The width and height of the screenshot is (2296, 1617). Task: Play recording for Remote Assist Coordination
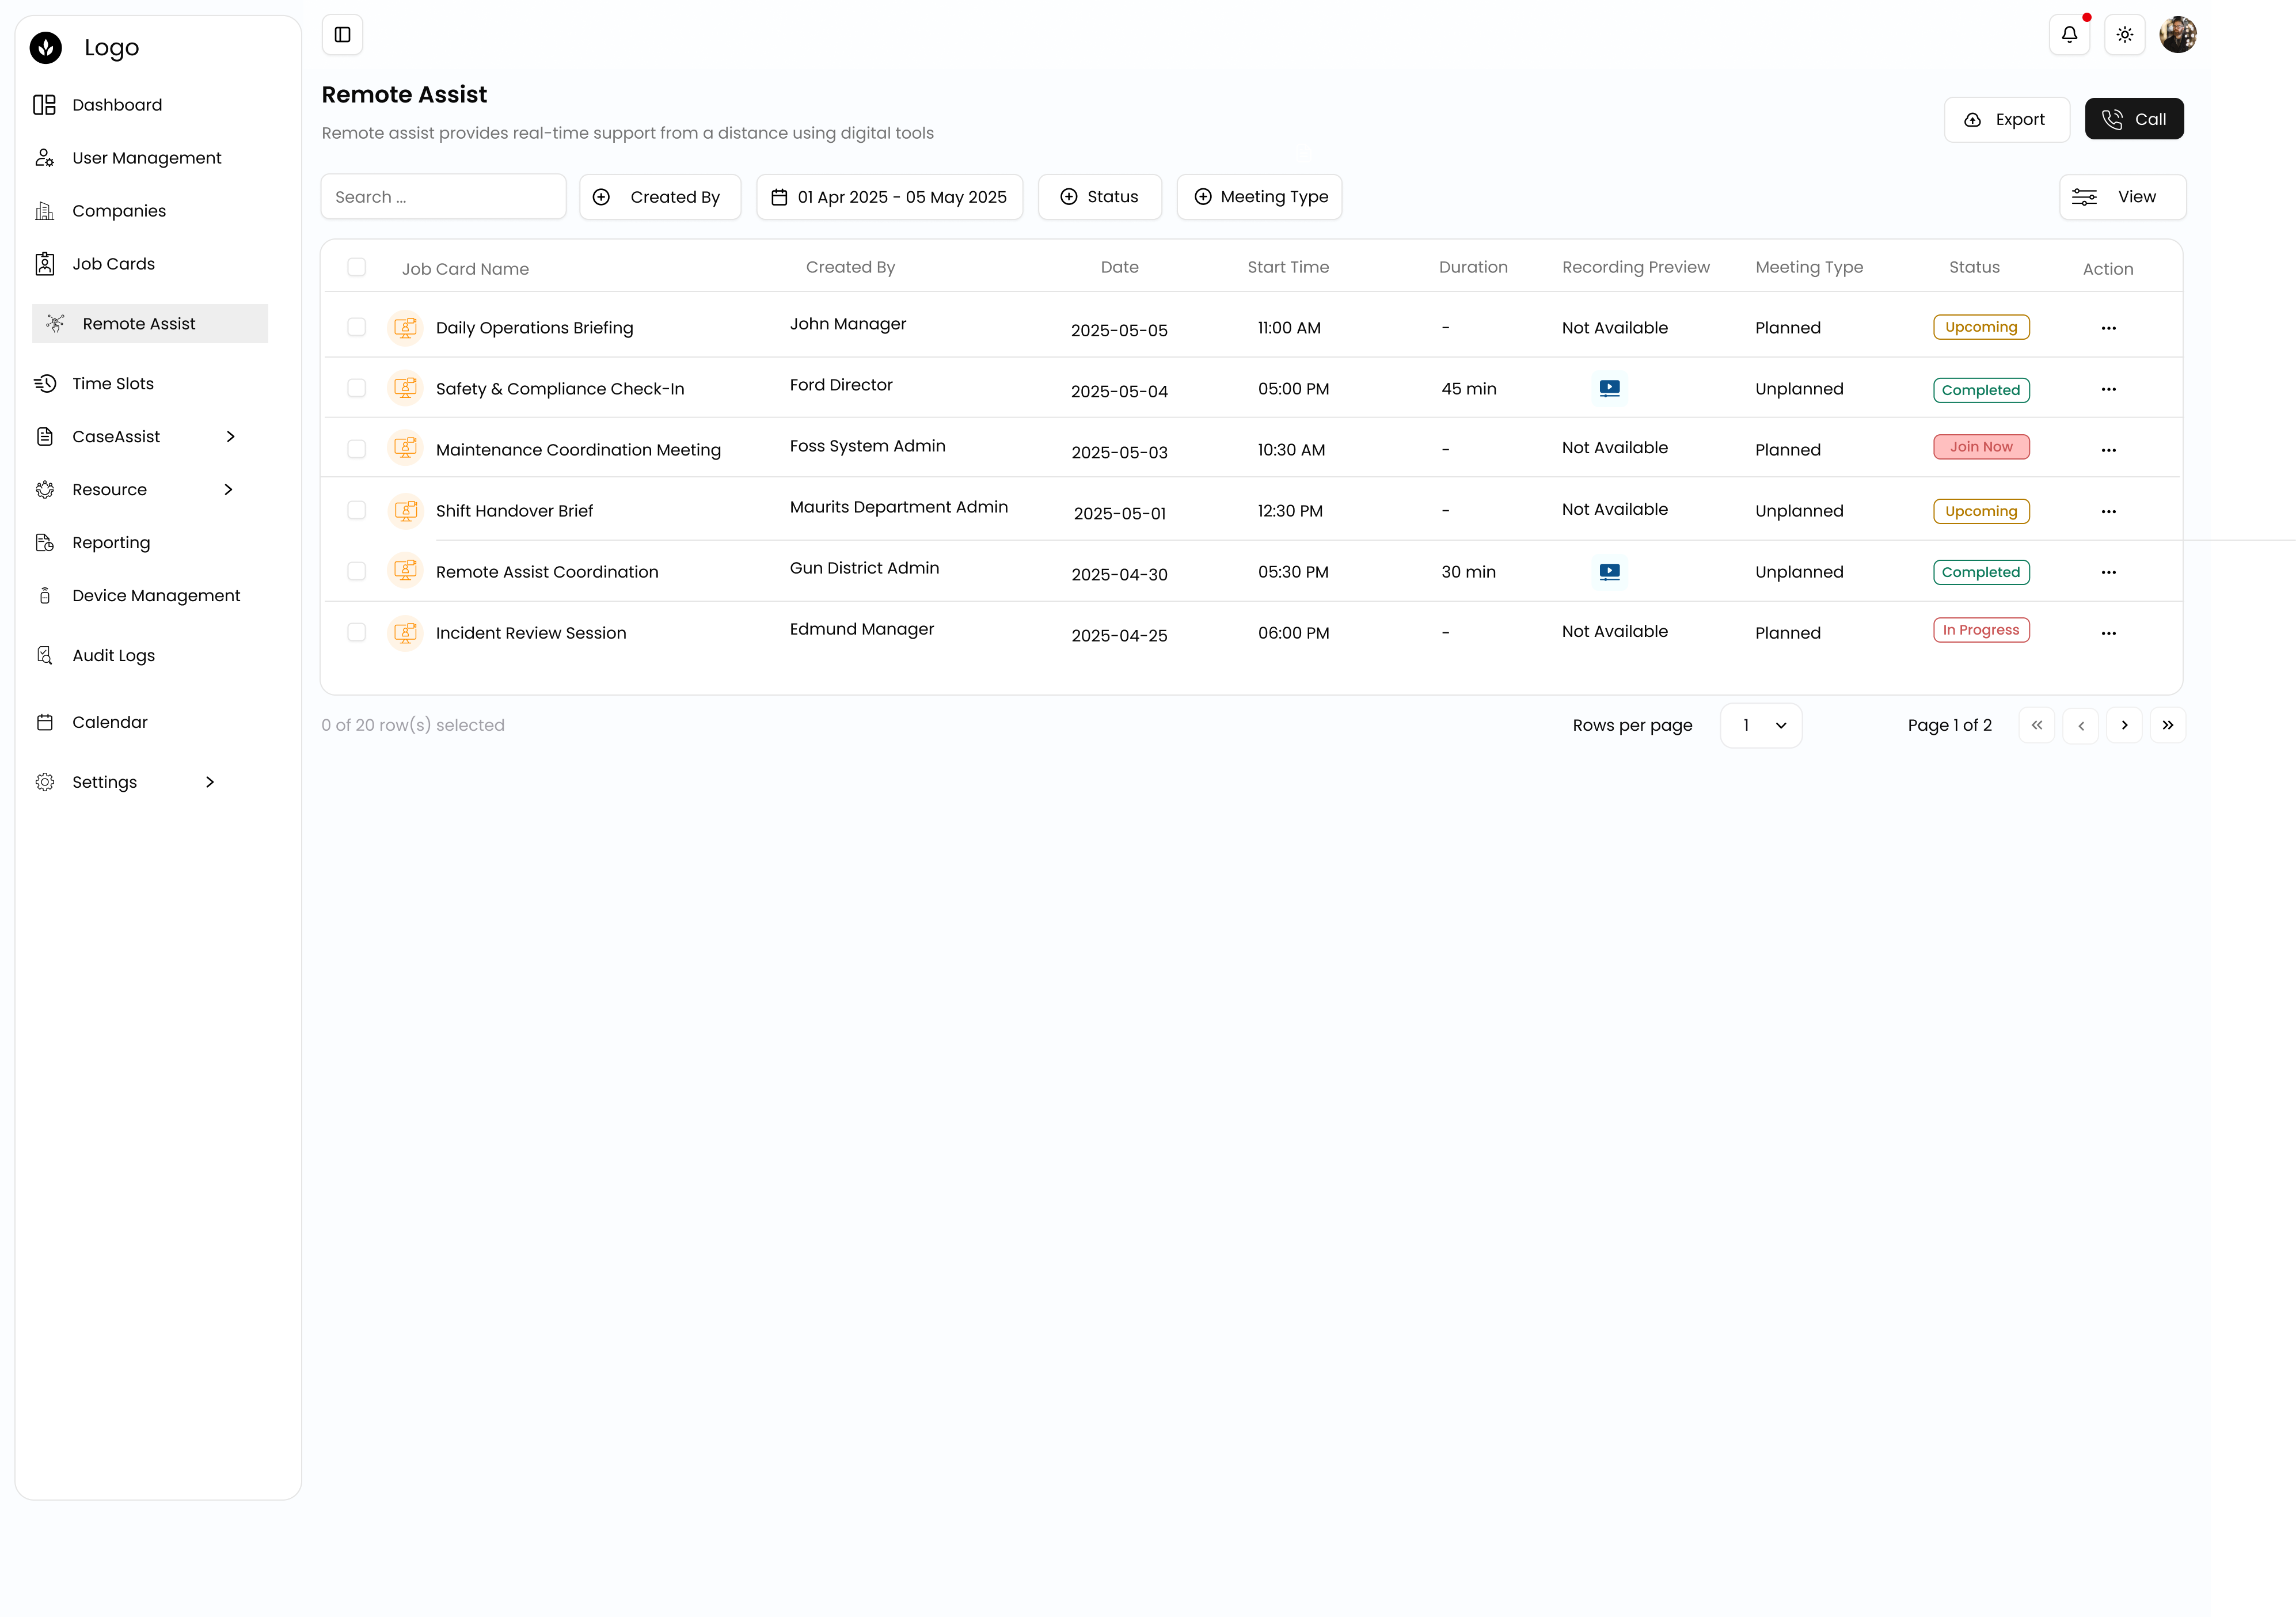pyautogui.click(x=1609, y=572)
